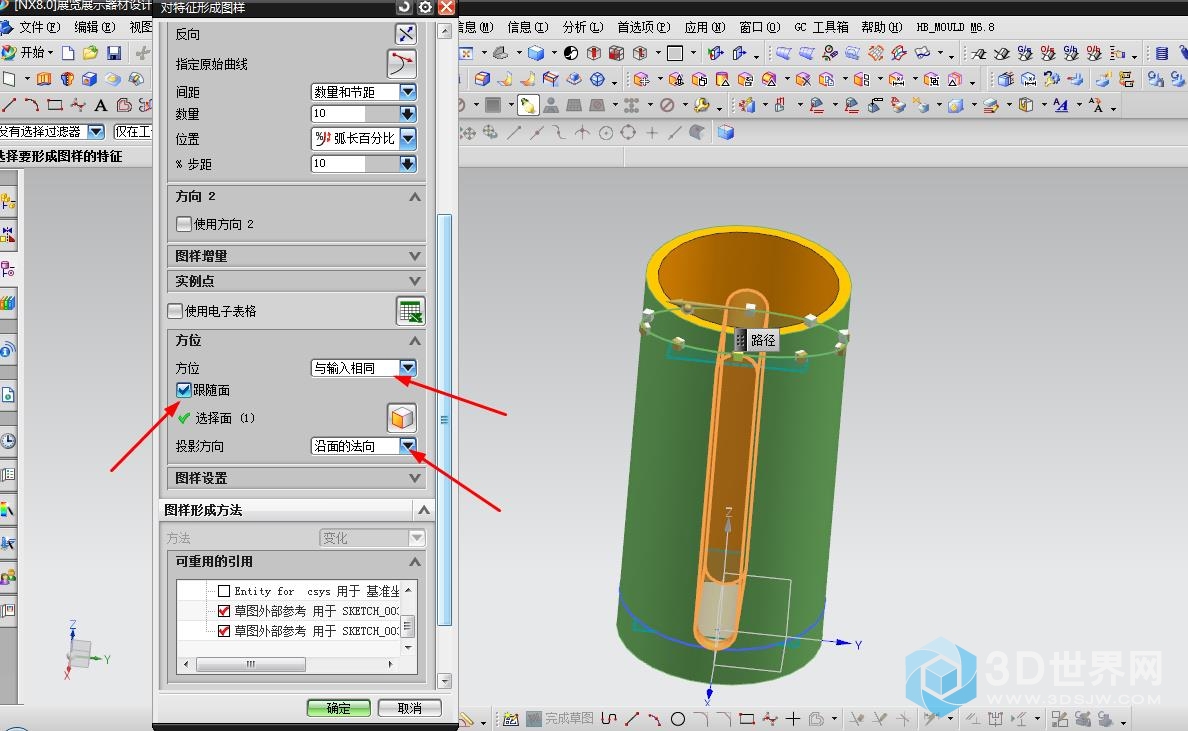
Task: Create a new file with the blank page icon
Action: 68,52
